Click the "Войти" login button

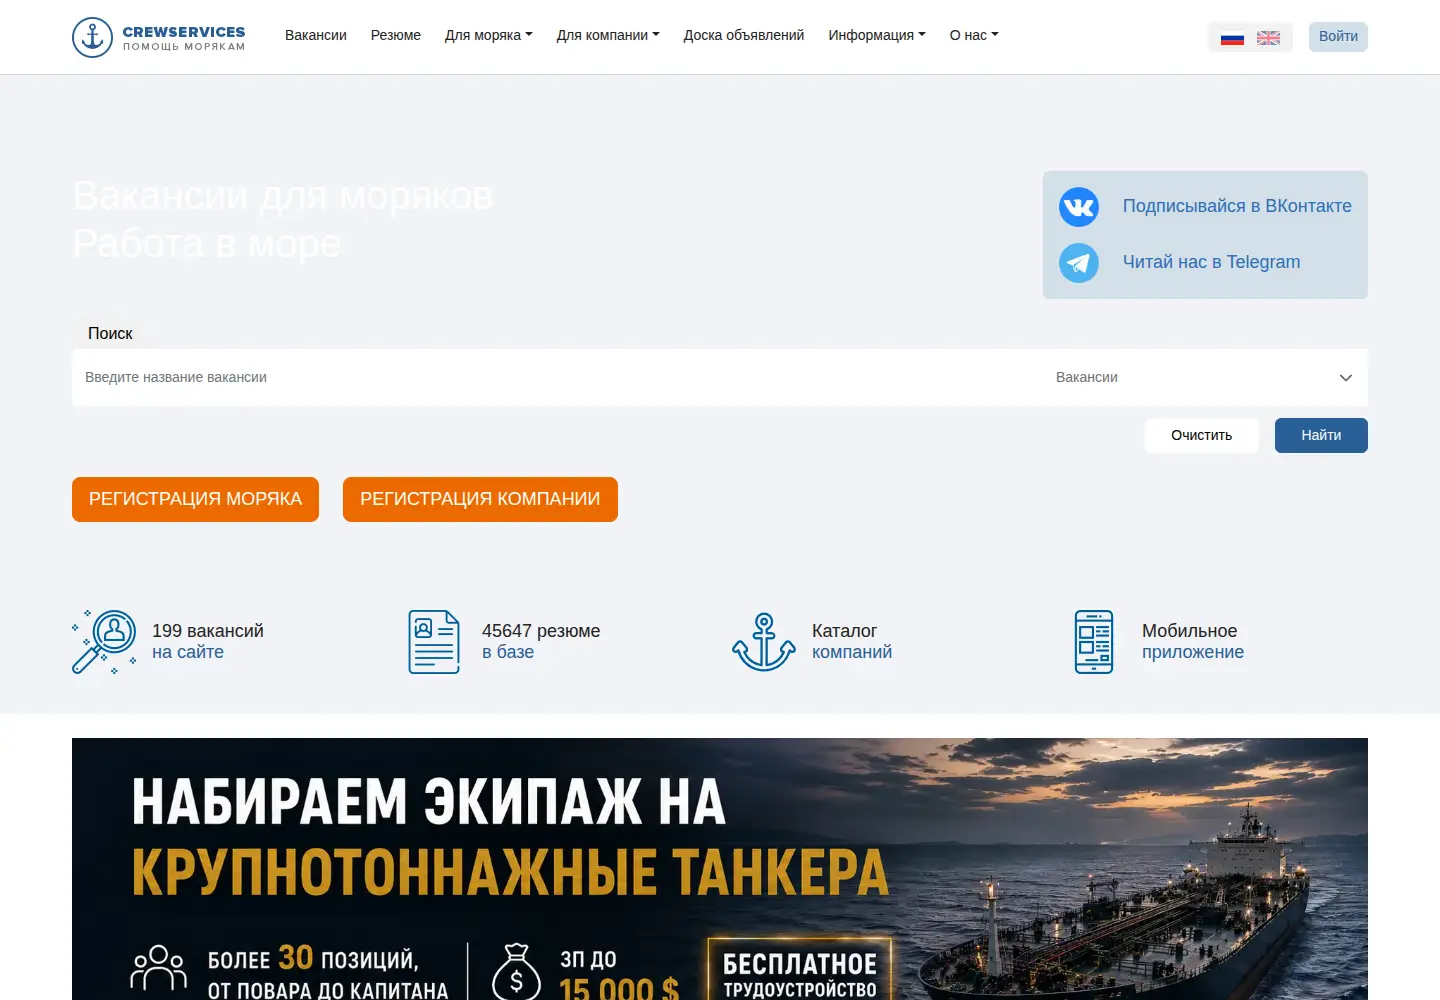pos(1338,37)
